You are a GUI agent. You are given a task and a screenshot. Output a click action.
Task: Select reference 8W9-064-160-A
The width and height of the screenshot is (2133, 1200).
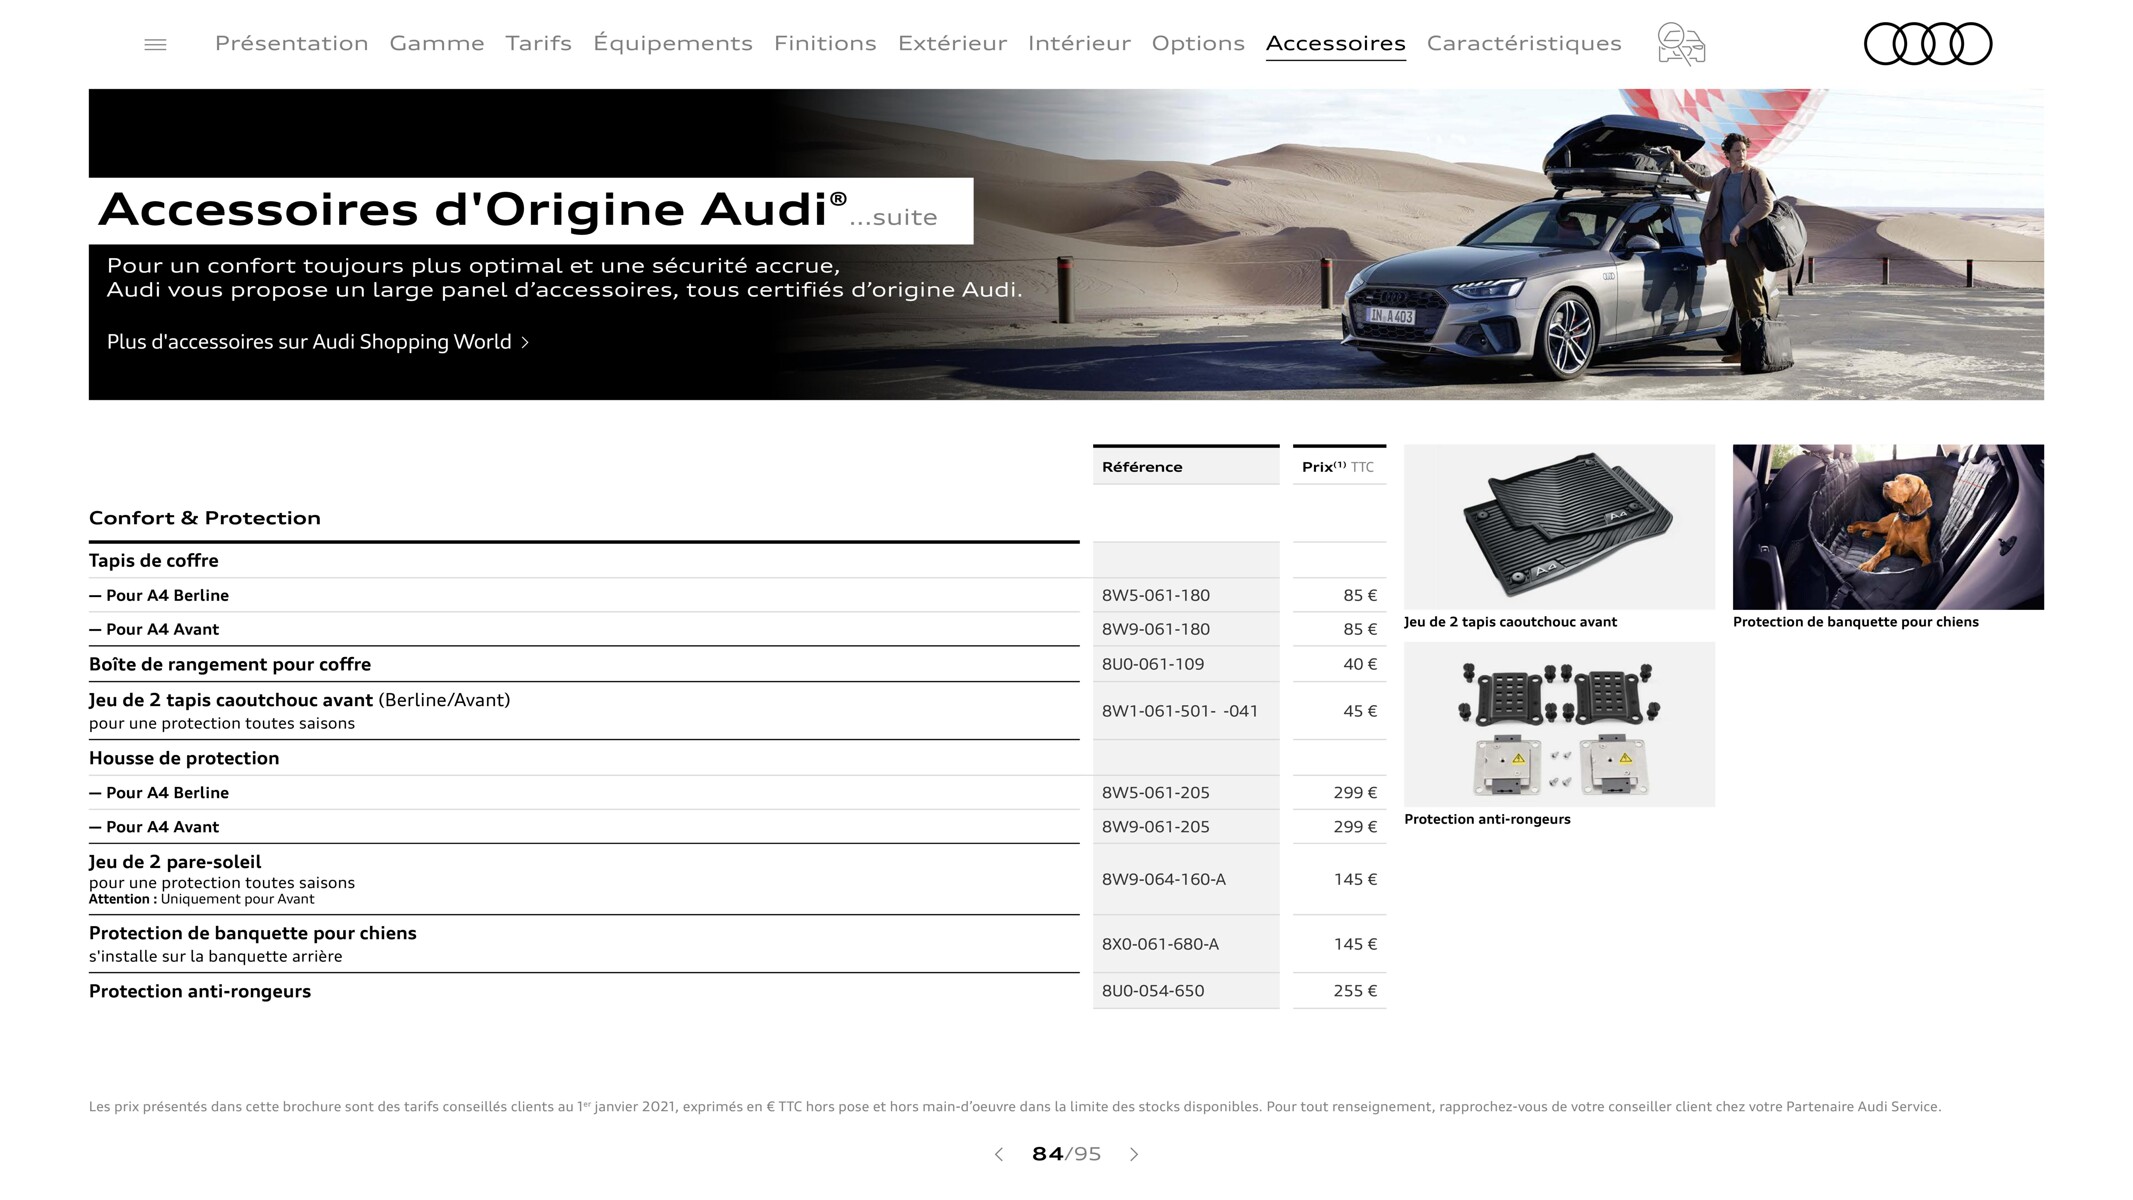click(1164, 879)
